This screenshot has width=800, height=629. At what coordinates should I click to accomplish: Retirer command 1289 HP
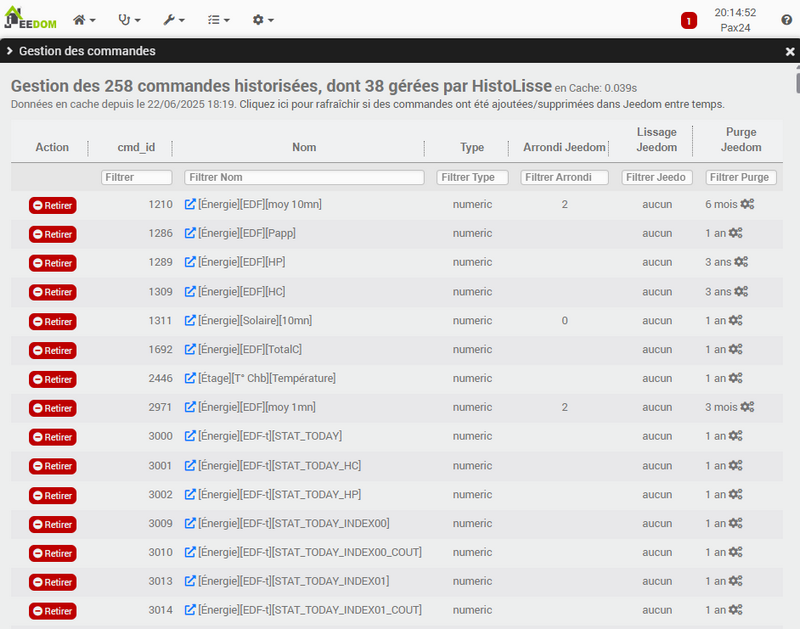point(53,263)
